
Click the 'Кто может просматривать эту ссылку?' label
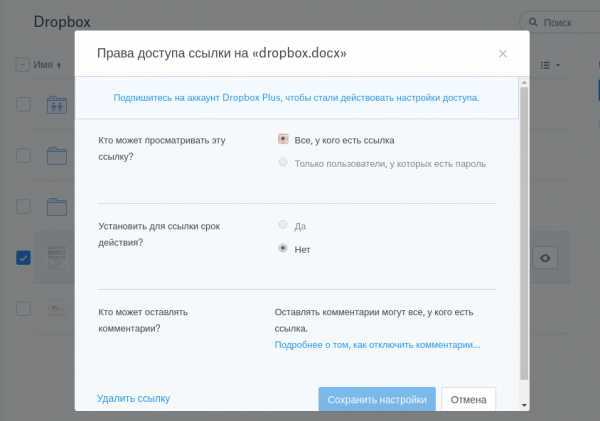[x=162, y=148]
